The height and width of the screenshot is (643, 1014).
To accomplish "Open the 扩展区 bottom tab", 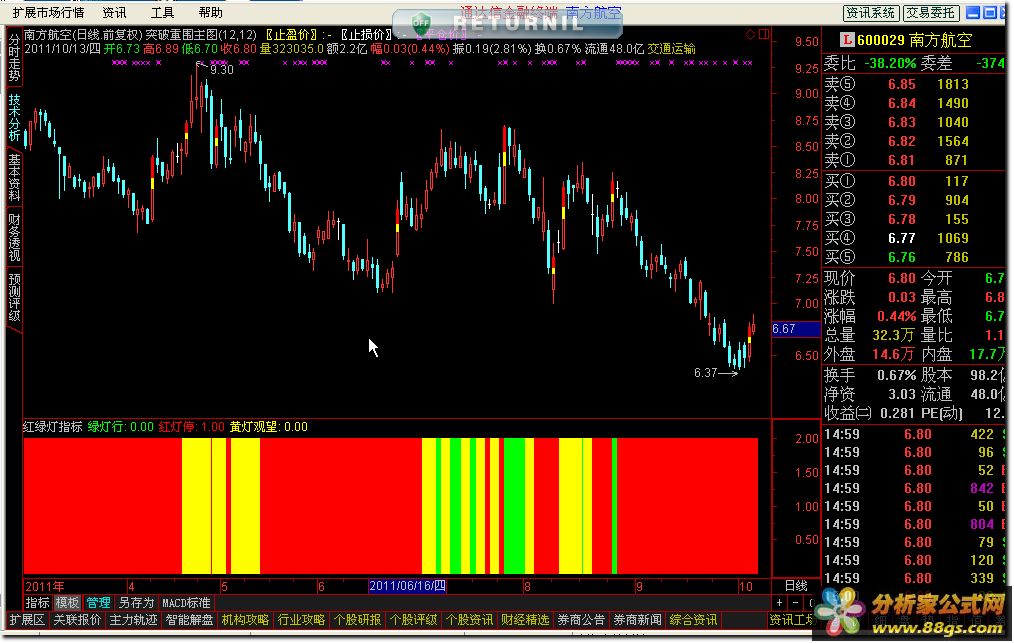I will pyautogui.click(x=27, y=620).
